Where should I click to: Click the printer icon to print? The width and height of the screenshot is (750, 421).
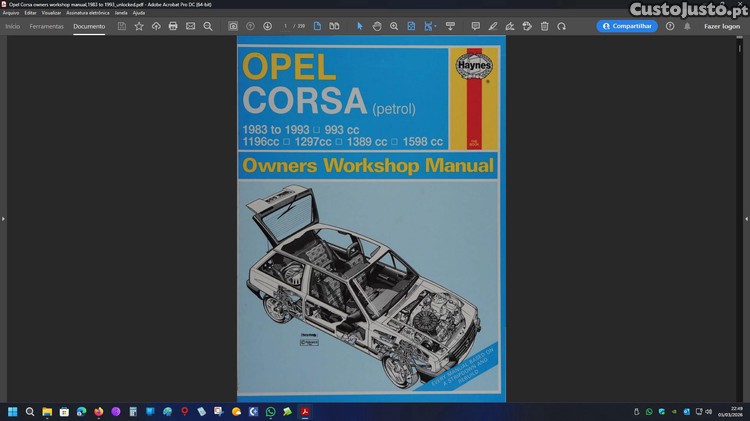[173, 26]
